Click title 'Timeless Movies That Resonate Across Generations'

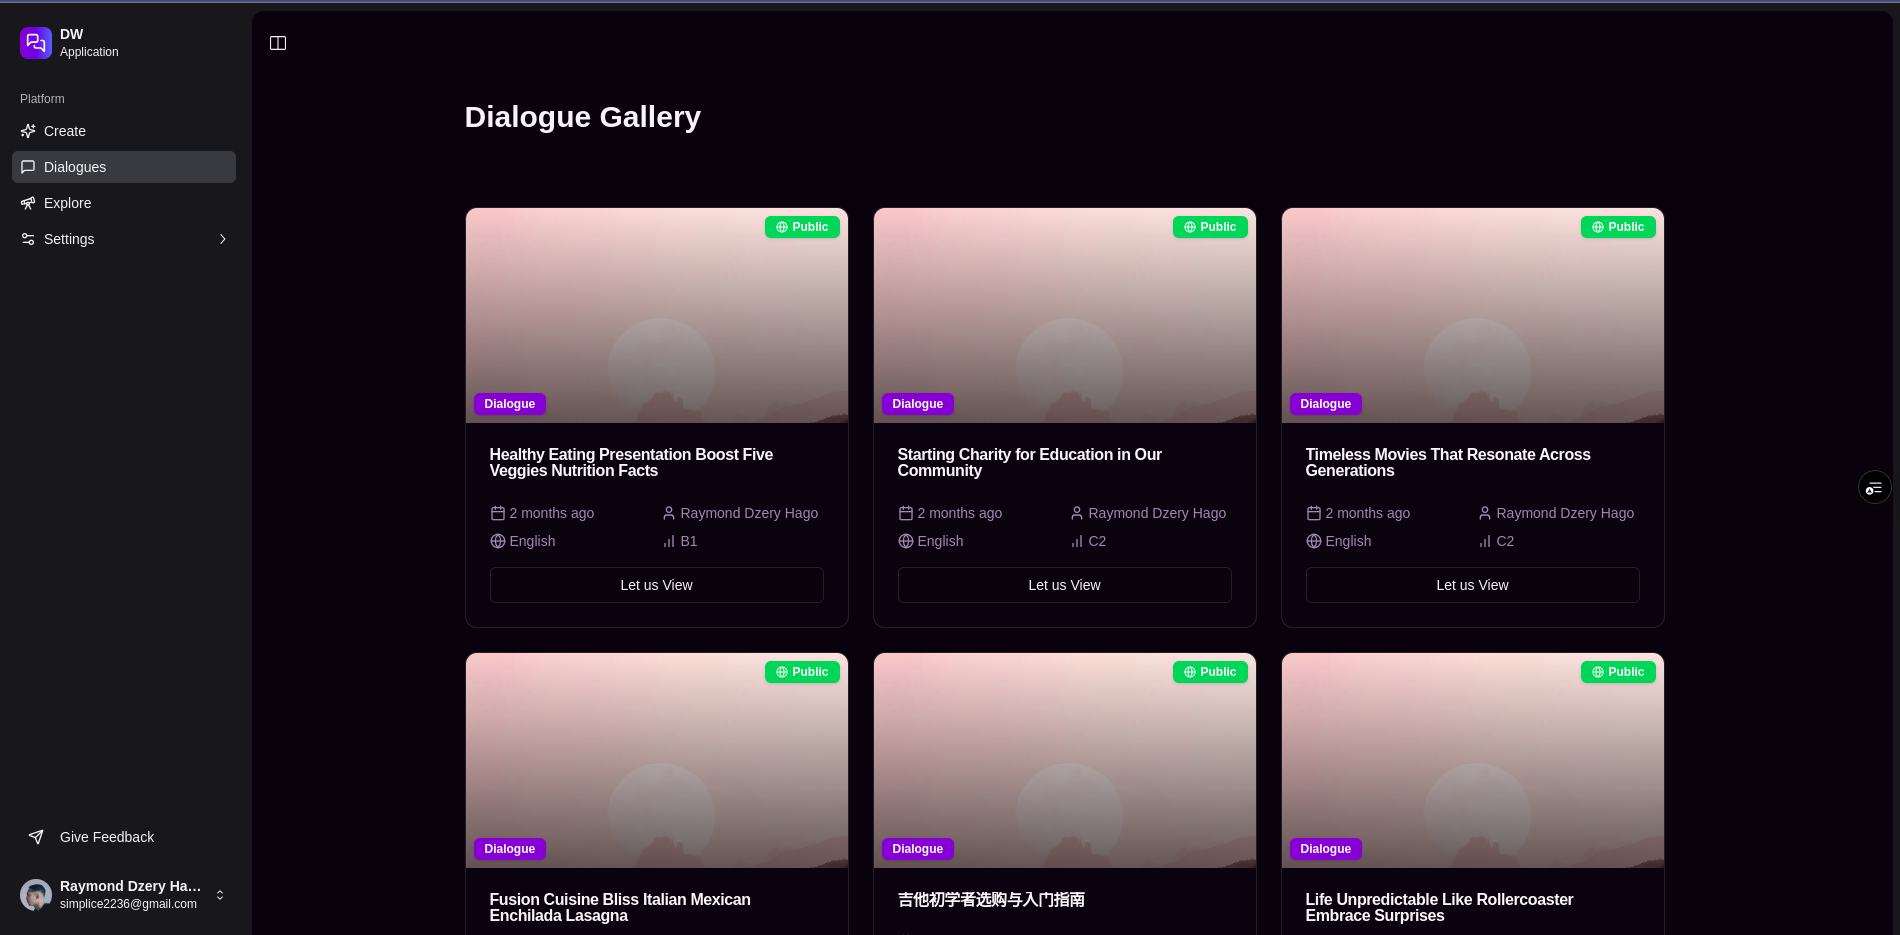[x=1448, y=462]
